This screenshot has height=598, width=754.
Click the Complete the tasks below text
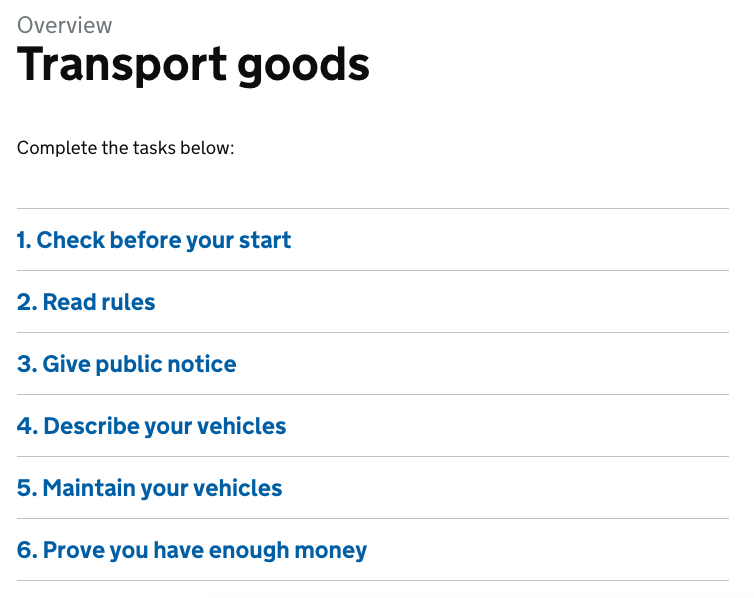(126, 148)
